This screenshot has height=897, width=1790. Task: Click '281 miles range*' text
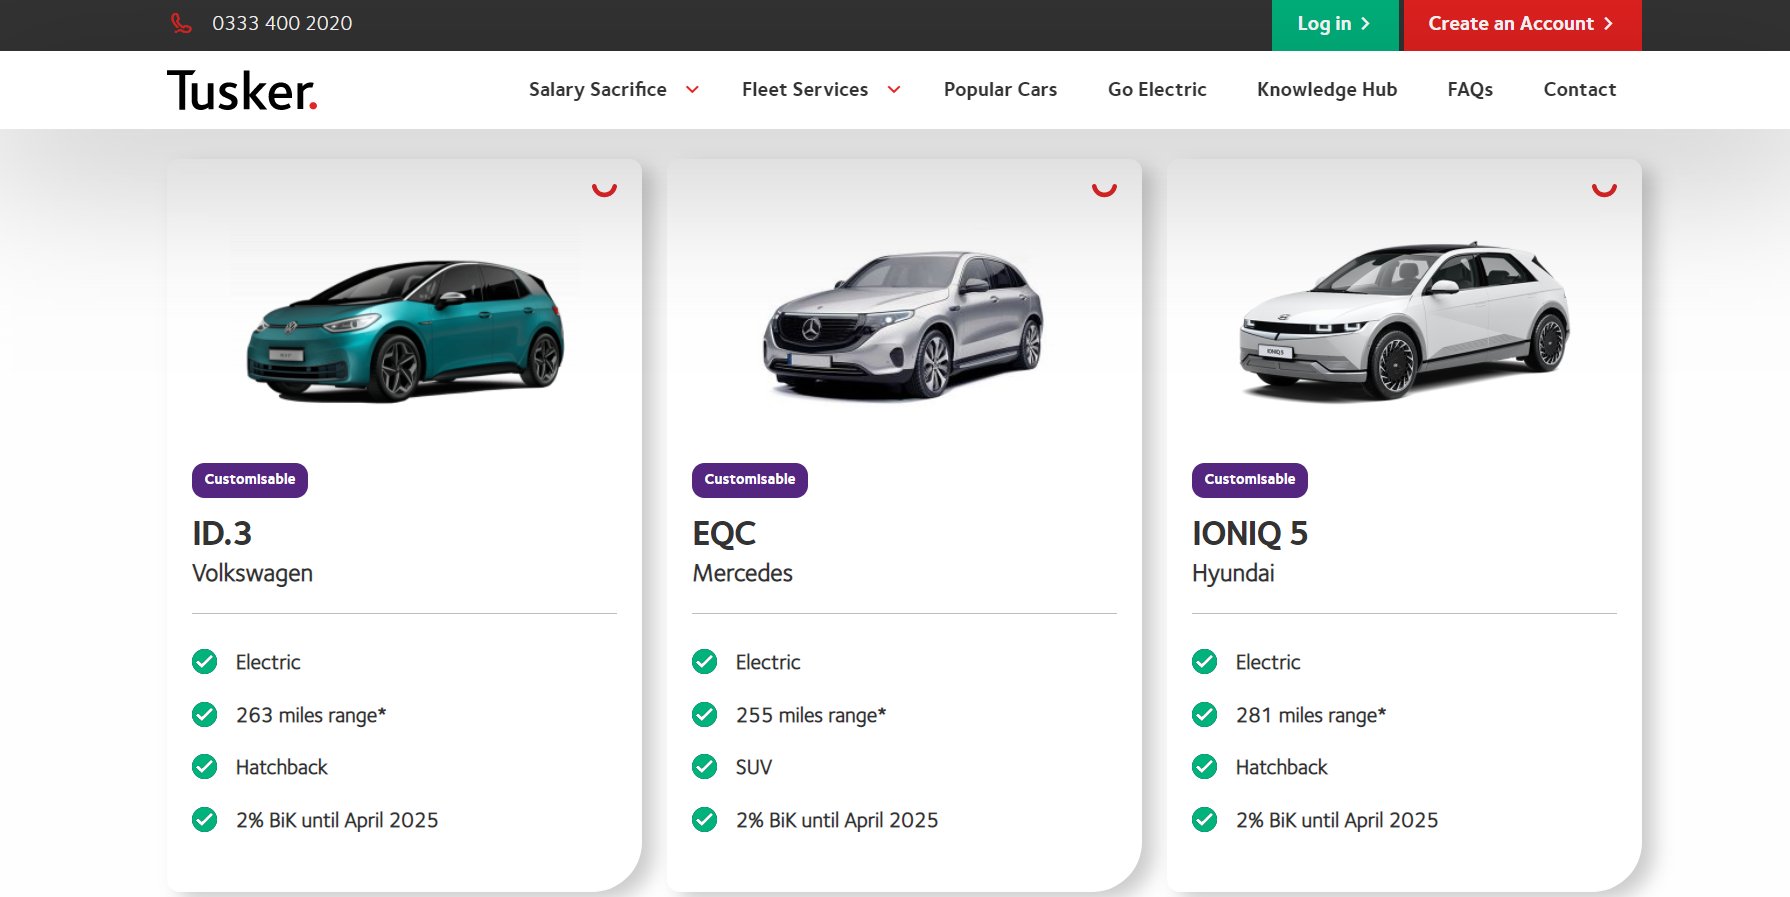(x=1311, y=715)
